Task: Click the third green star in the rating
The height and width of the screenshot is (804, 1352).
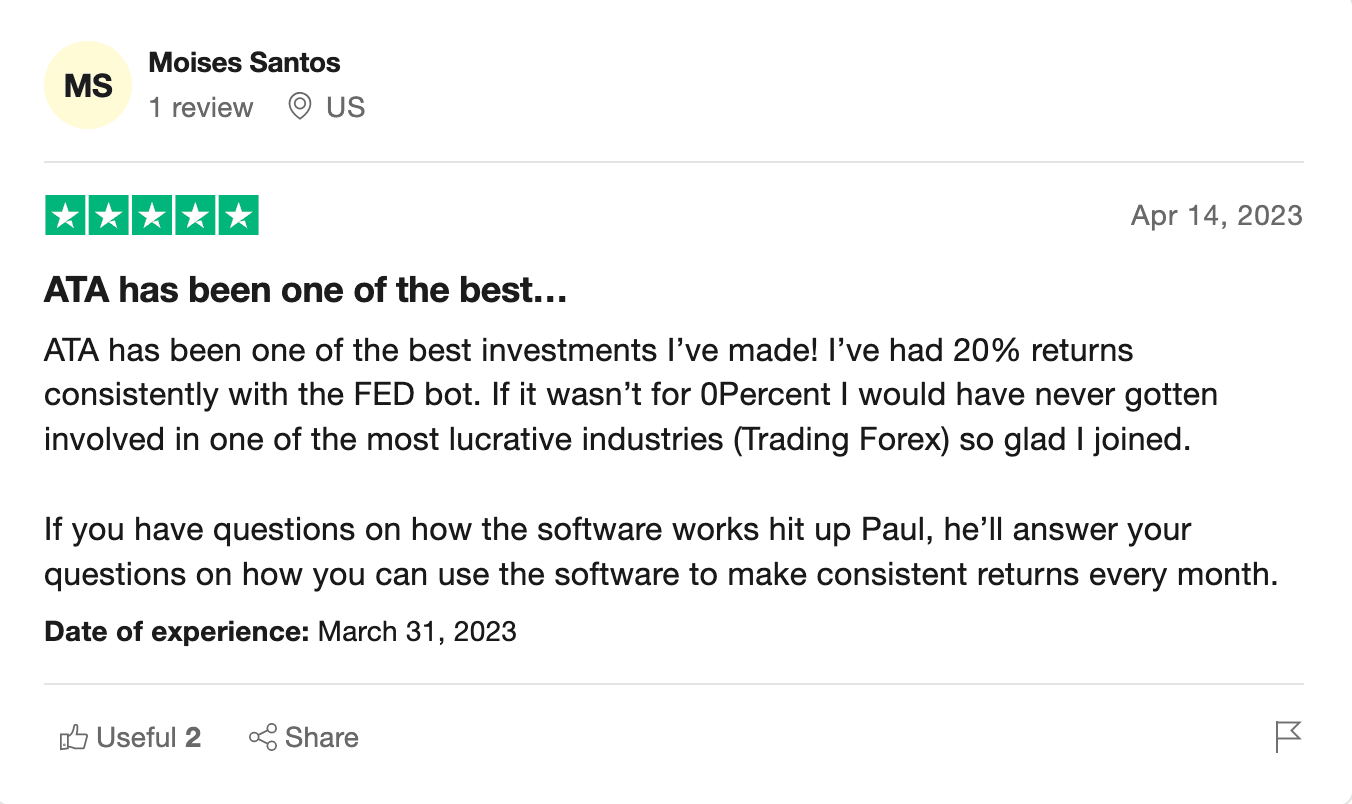Action: coord(152,216)
